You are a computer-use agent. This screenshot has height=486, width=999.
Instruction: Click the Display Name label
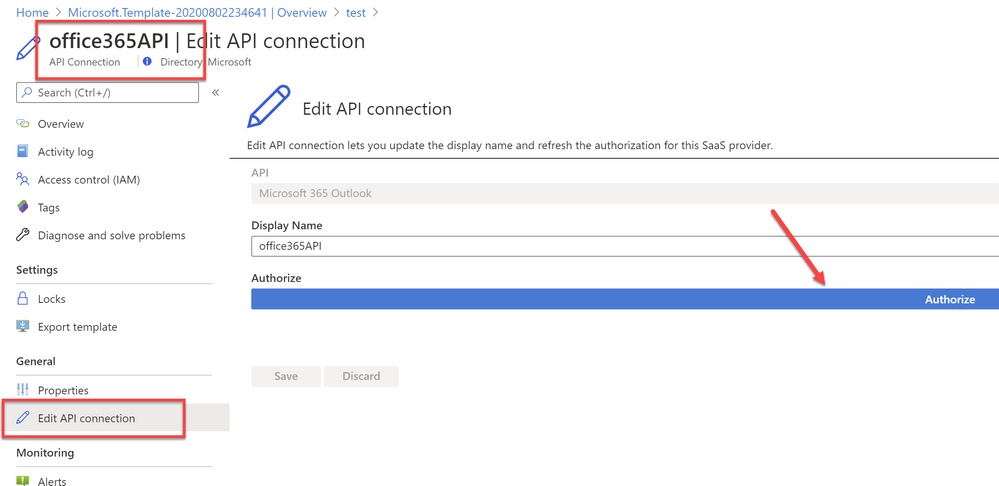287,225
